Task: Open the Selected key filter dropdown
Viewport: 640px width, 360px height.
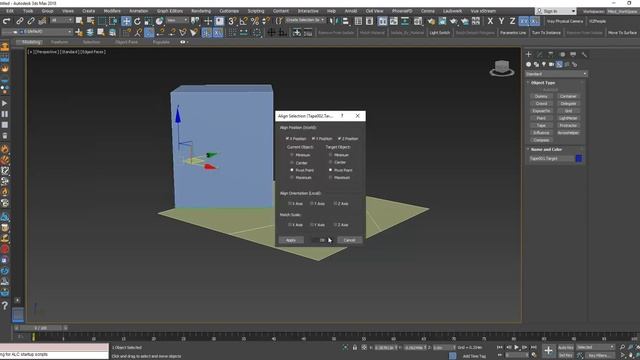Action: [596, 347]
